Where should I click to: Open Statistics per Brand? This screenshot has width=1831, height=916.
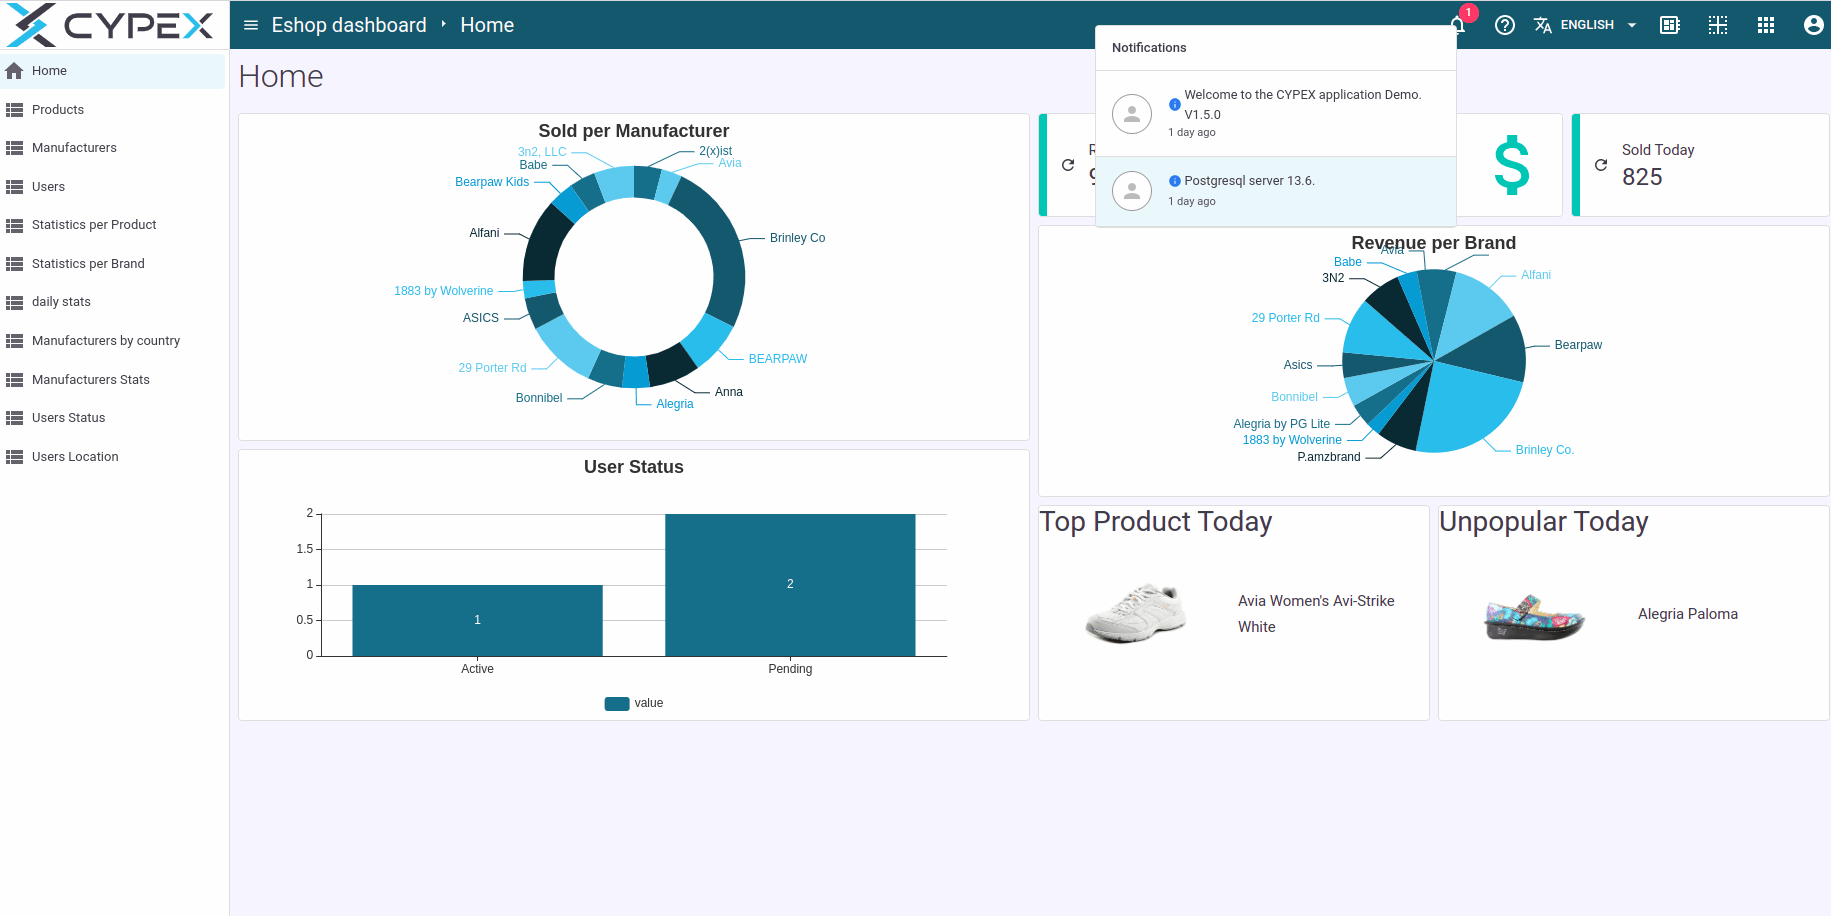coord(113,264)
